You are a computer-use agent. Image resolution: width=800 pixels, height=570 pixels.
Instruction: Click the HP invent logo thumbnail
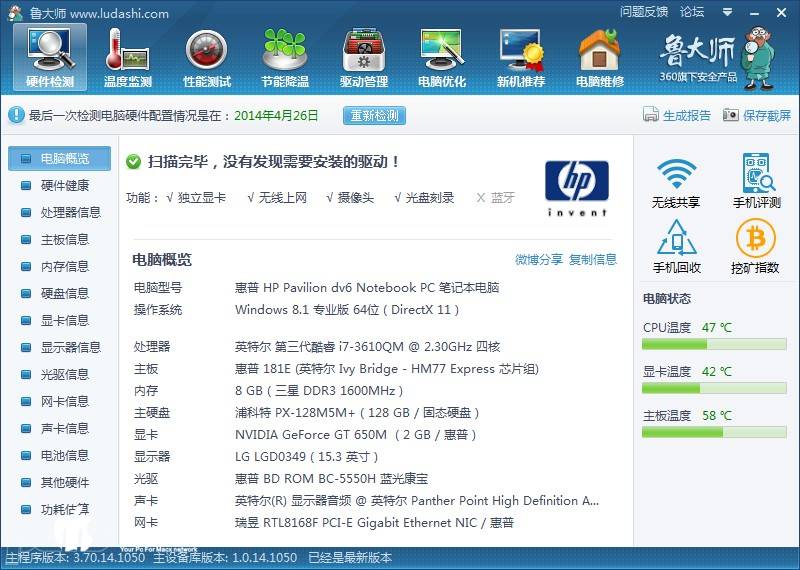click(576, 187)
